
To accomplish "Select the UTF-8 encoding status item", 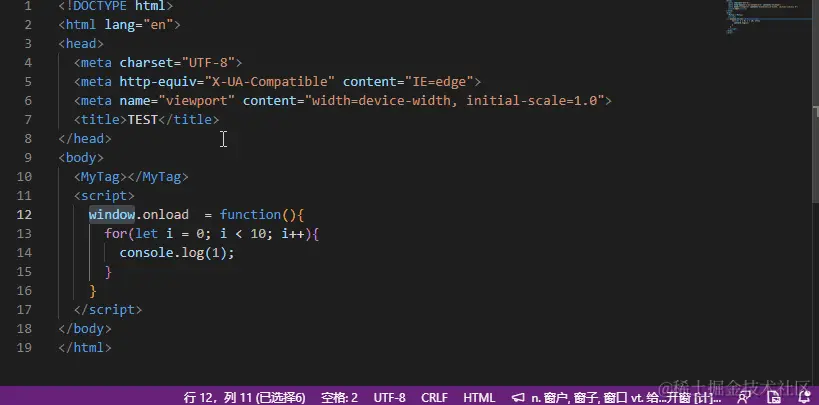I will coord(389,398).
